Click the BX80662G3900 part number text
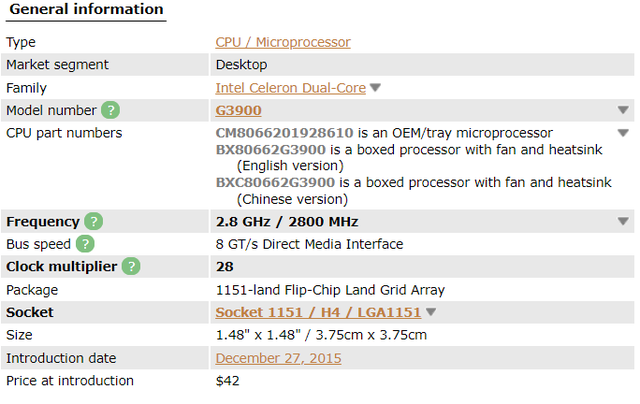The width and height of the screenshot is (640, 404). 276,149
